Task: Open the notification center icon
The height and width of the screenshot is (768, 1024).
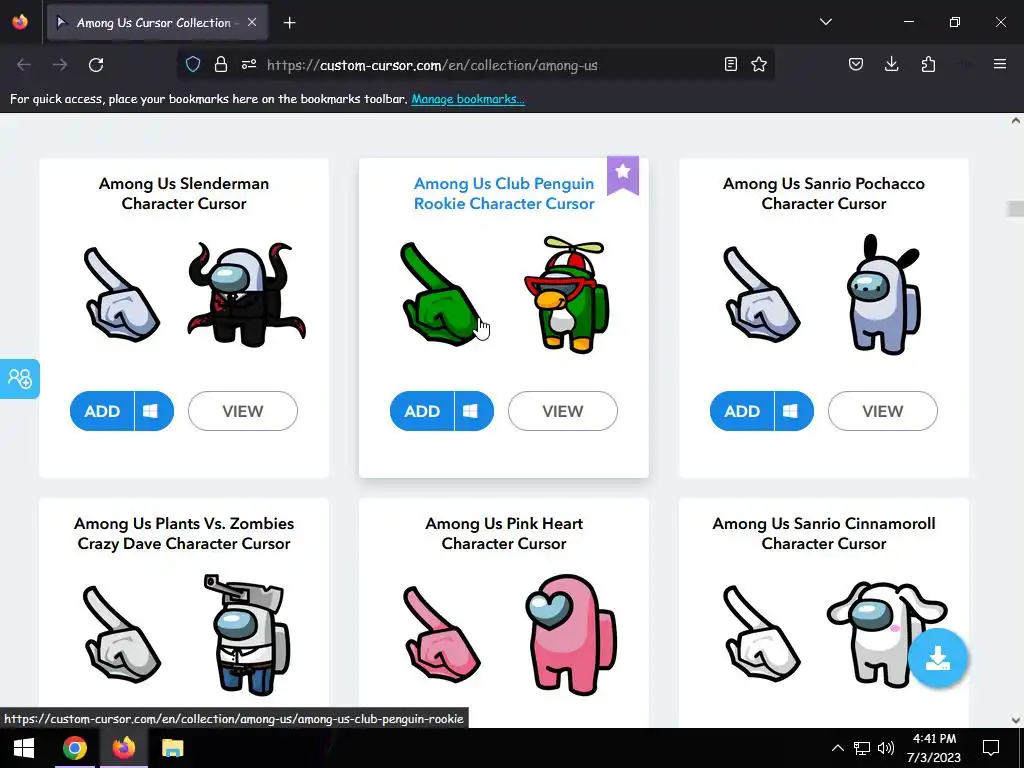Action: [991, 748]
